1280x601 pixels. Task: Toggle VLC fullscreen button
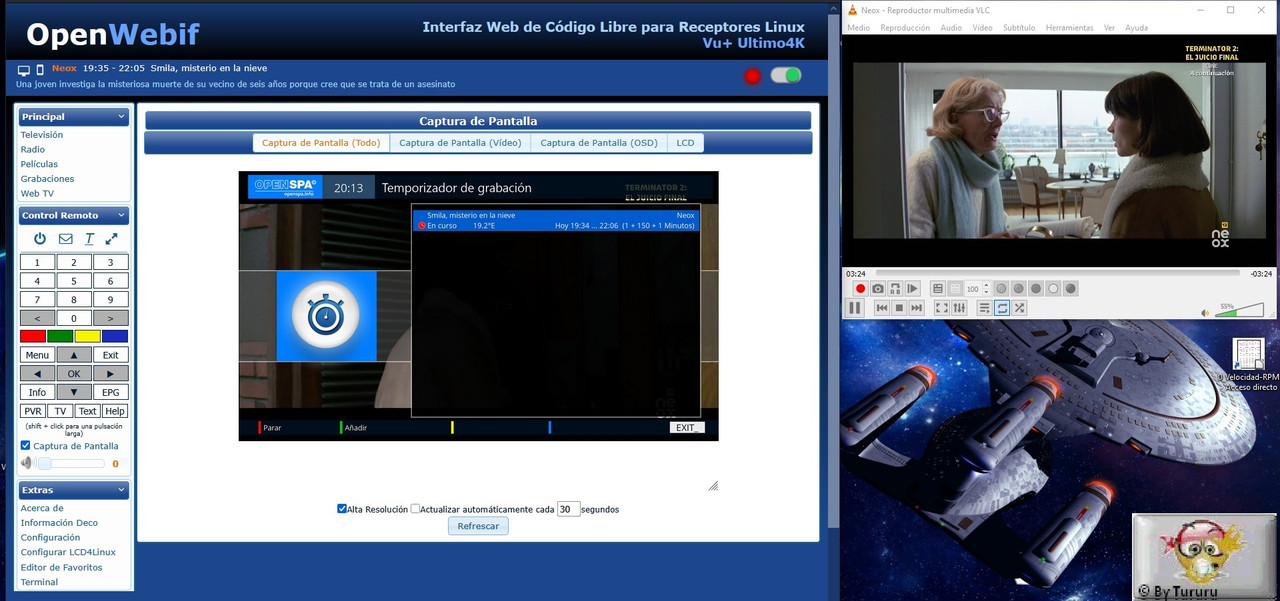click(x=942, y=308)
